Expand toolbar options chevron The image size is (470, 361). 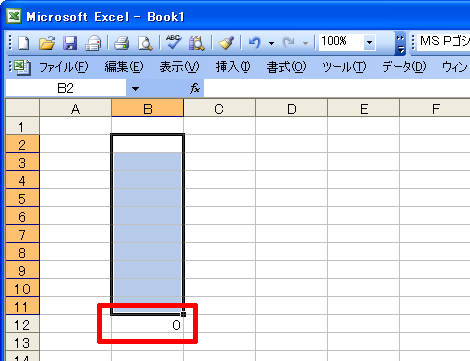[400, 43]
